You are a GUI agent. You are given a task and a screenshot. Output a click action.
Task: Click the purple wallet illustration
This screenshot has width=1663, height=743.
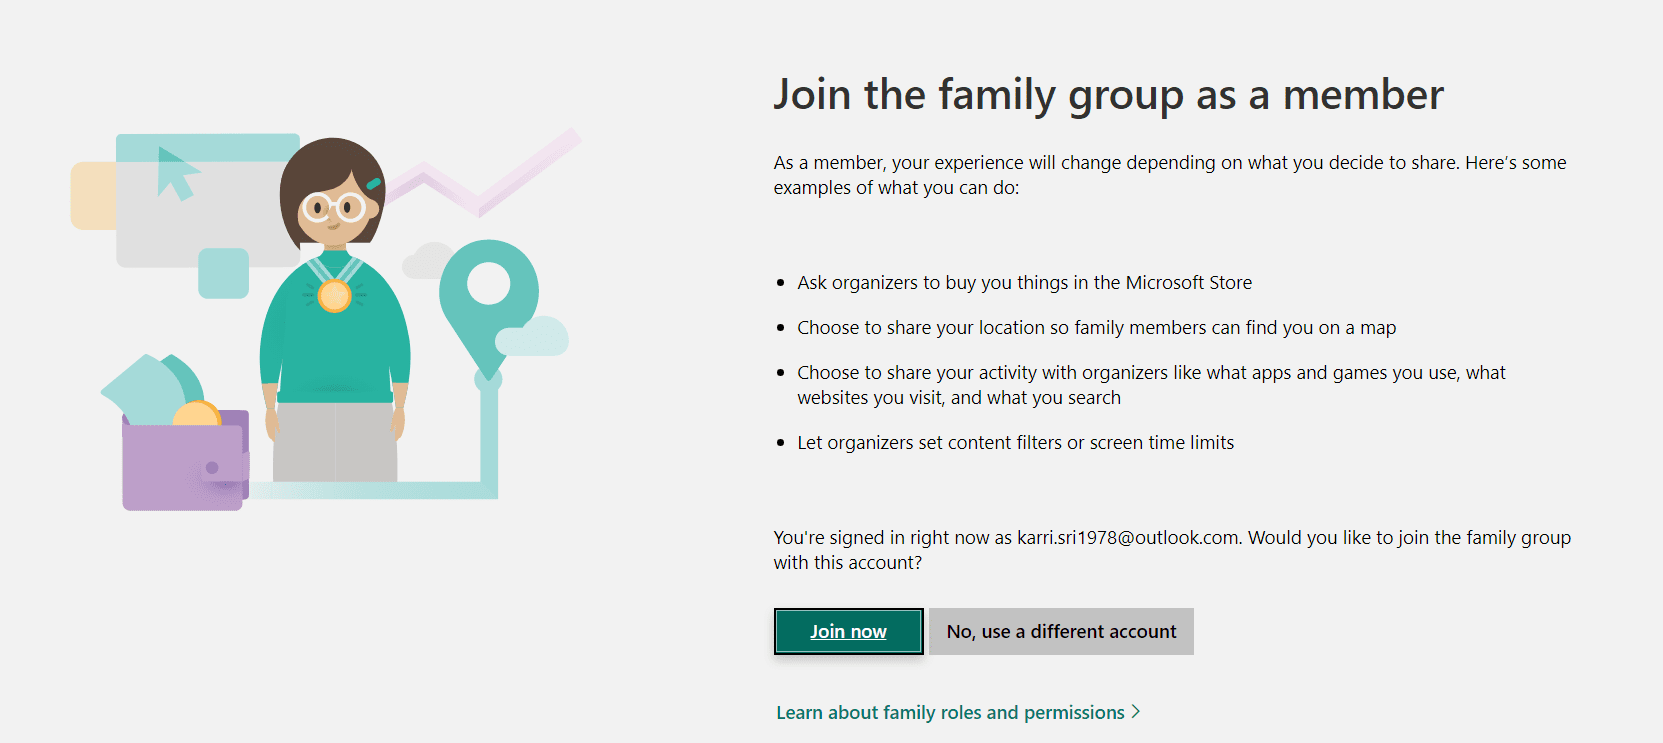(185, 463)
